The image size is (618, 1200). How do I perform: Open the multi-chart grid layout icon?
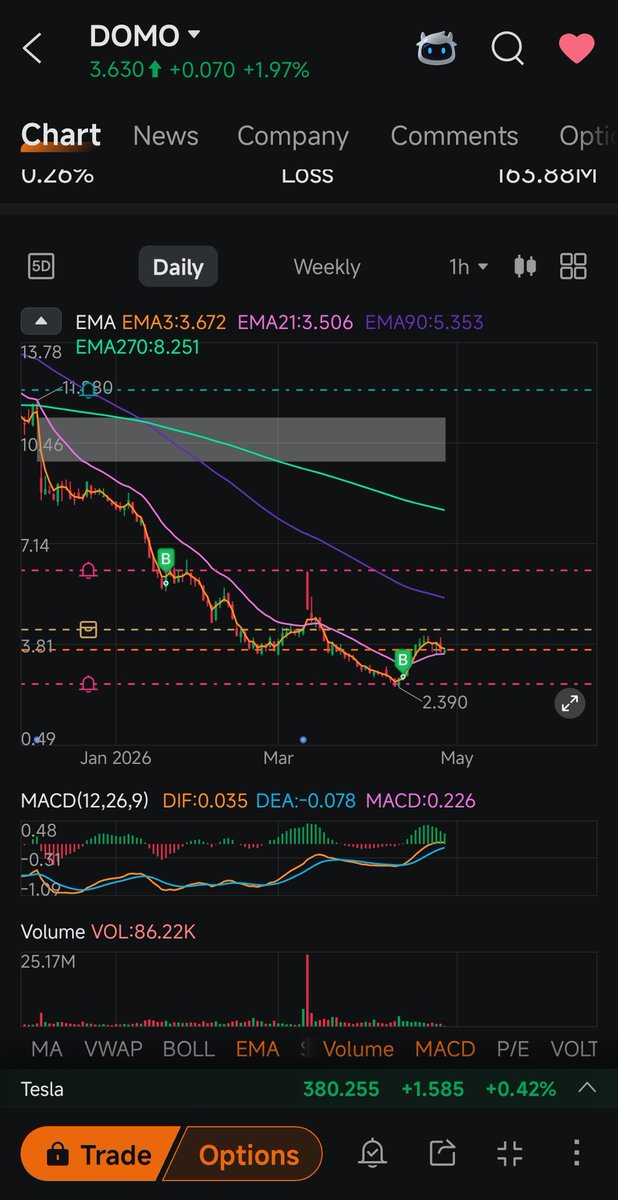pyautogui.click(x=573, y=266)
